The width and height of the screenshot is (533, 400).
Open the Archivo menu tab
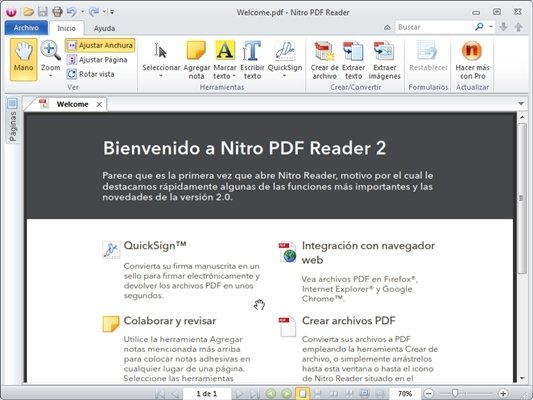(x=26, y=28)
